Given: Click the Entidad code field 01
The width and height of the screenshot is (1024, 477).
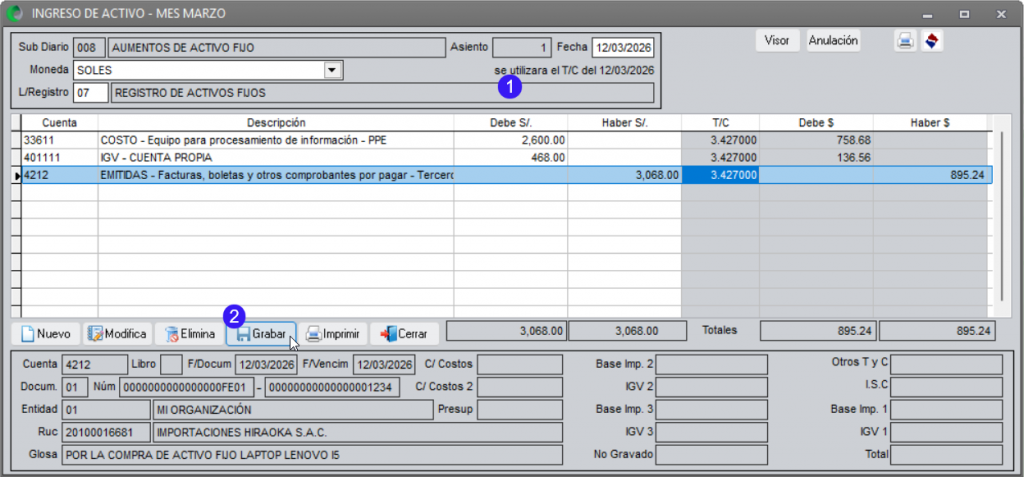Looking at the screenshot, I should pyautogui.click(x=106, y=410).
